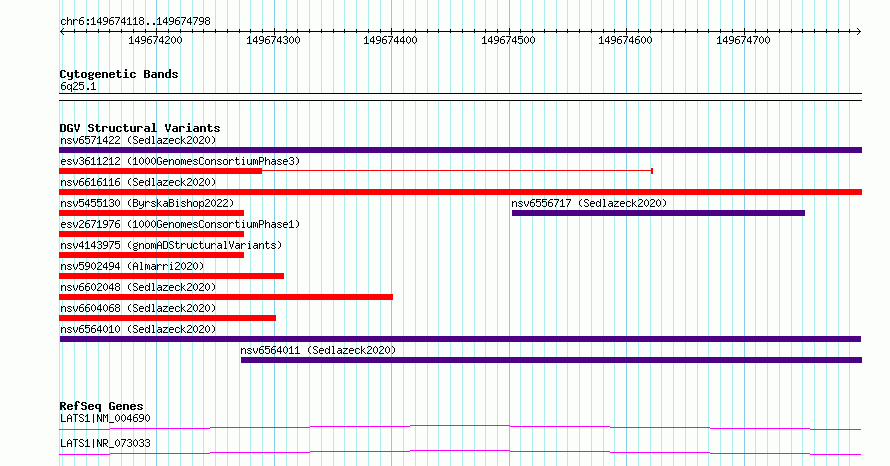
Task: Click the end marker of esv3611212 thin line
Action: 652,171
